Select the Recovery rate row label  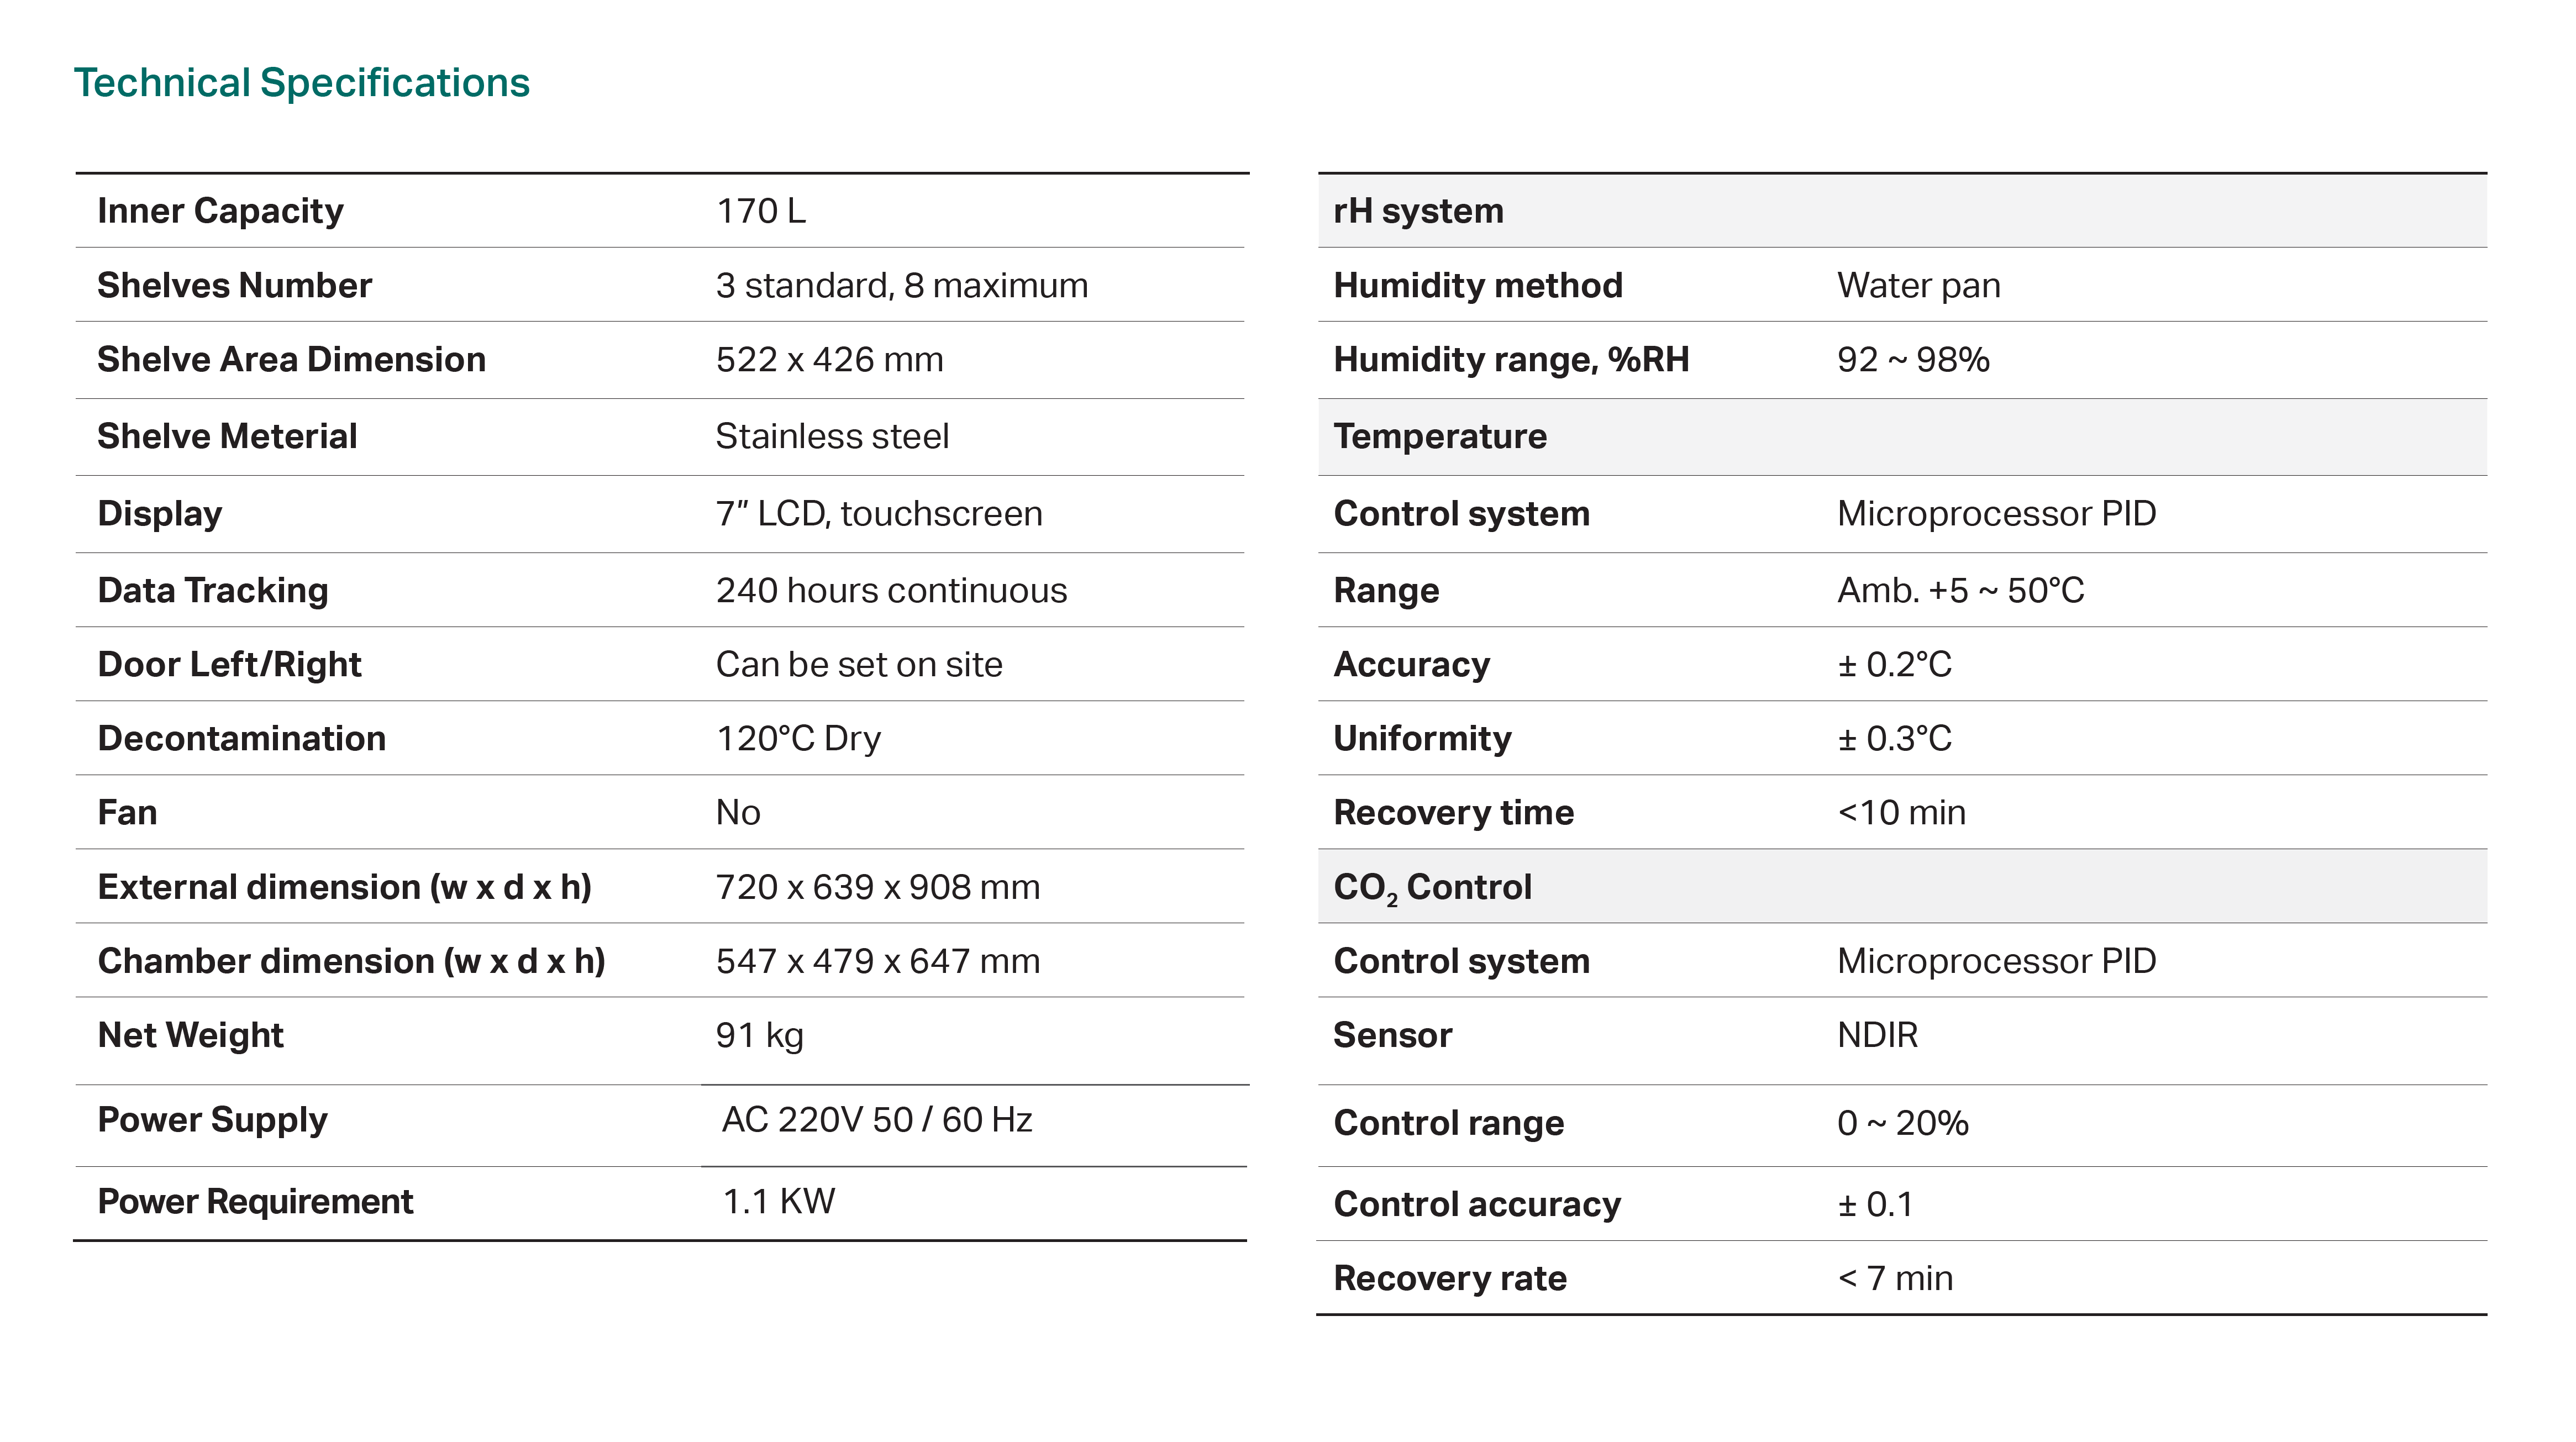[x=1450, y=1279]
